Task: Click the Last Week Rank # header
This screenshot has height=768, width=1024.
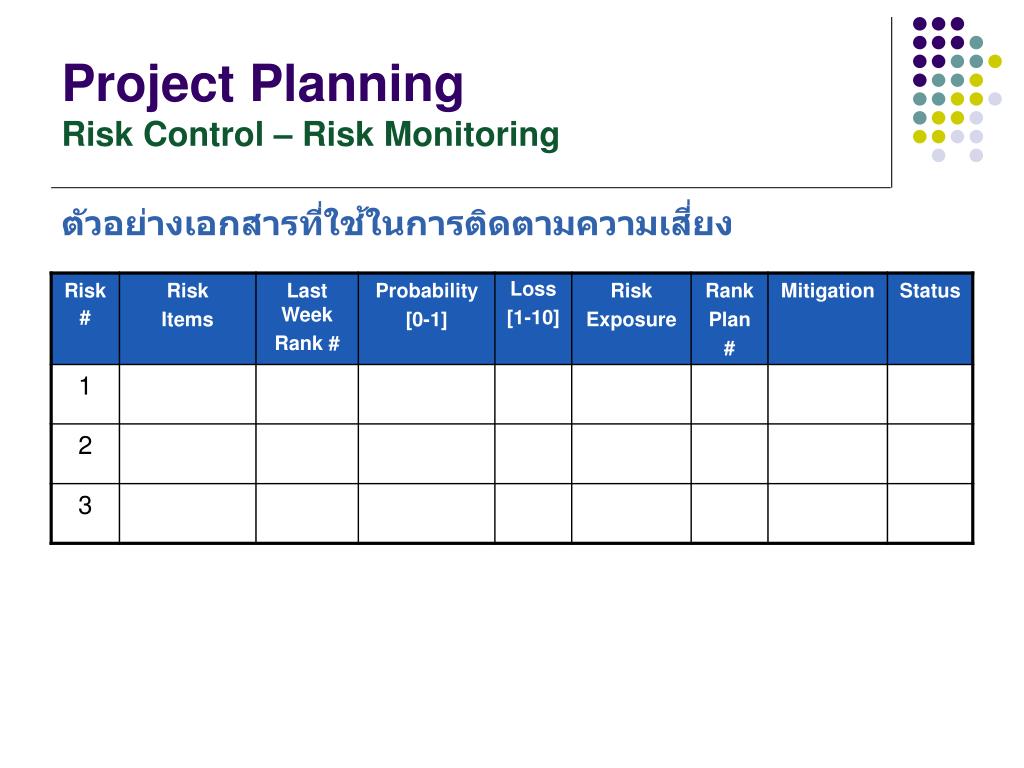Action: point(307,319)
